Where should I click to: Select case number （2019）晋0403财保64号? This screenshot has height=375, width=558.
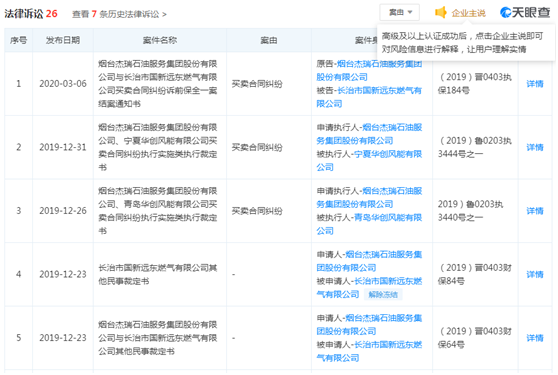(x=475, y=338)
